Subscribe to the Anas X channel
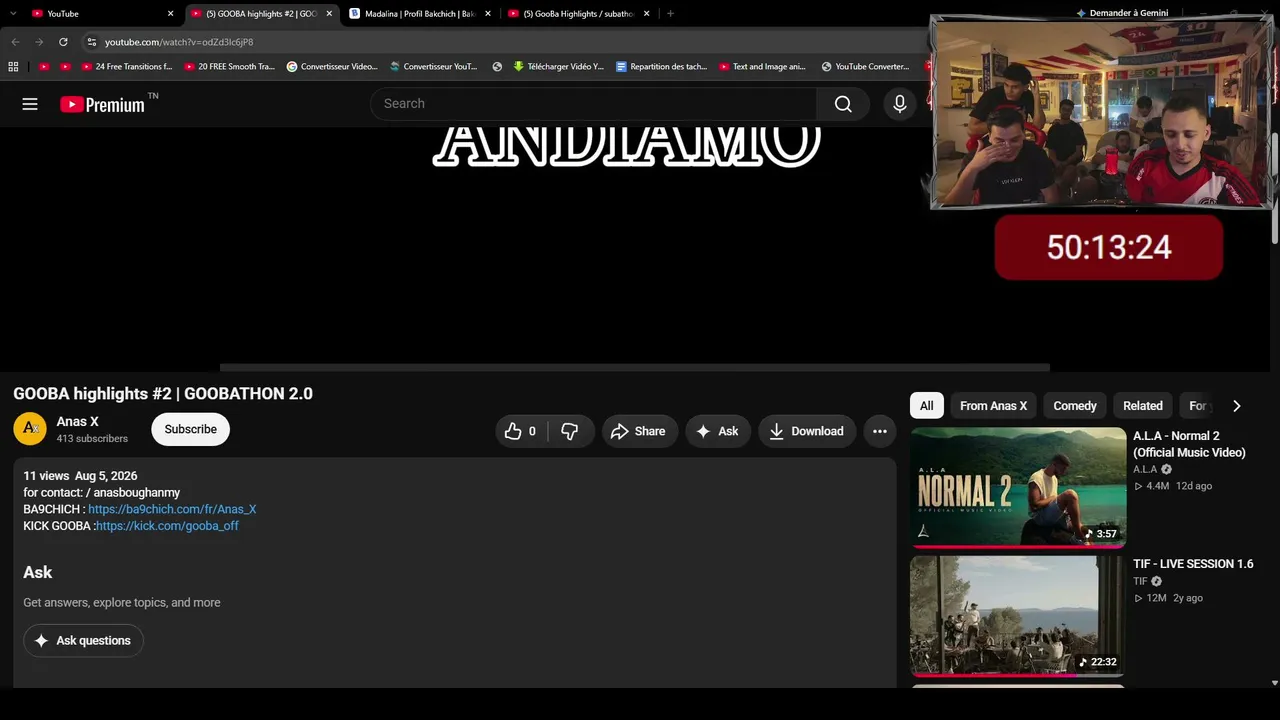 coord(190,430)
